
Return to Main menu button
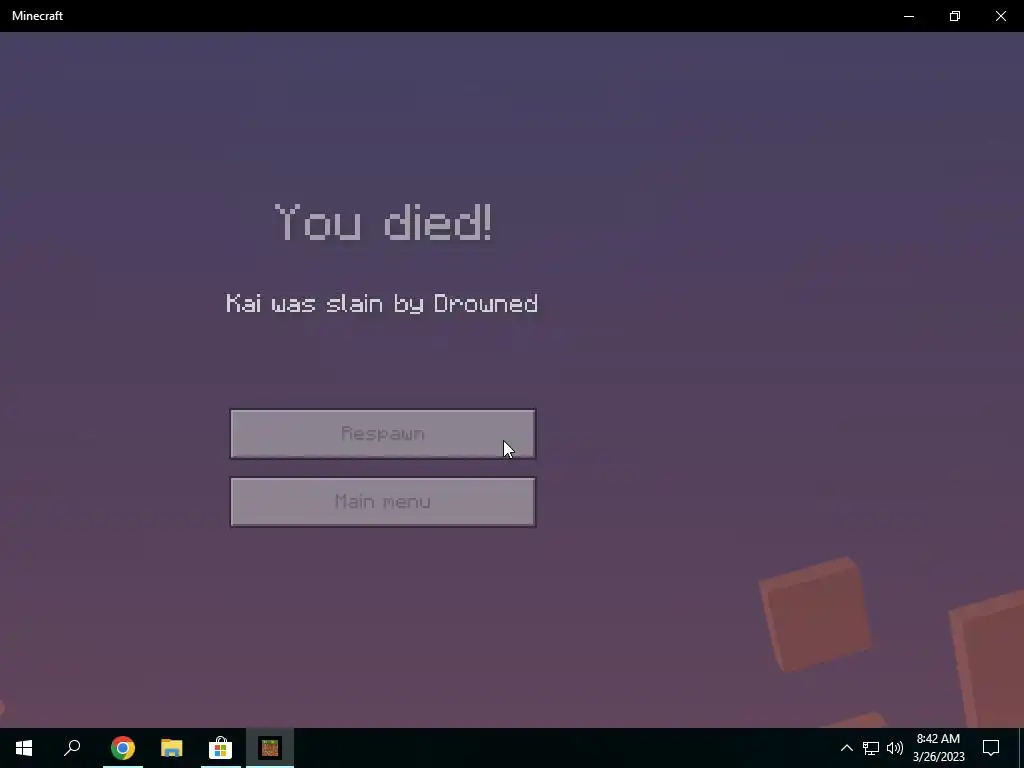click(383, 502)
